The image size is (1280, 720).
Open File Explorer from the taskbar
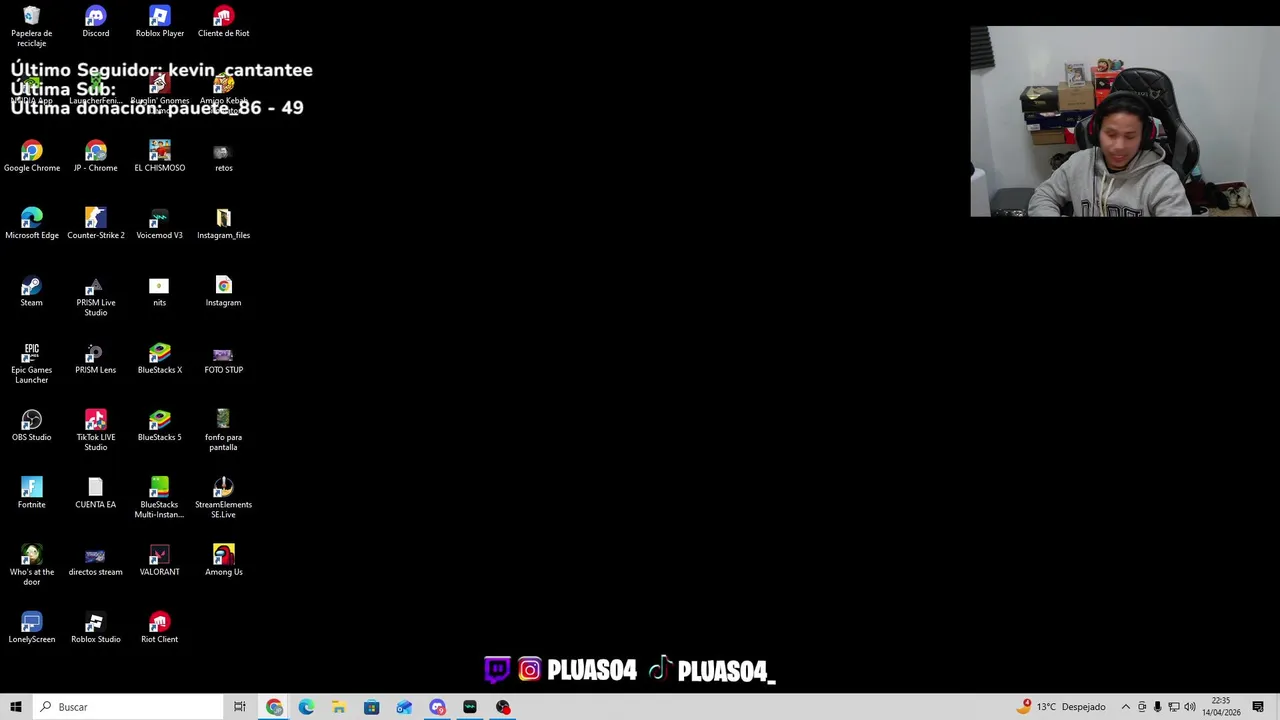pyautogui.click(x=339, y=707)
